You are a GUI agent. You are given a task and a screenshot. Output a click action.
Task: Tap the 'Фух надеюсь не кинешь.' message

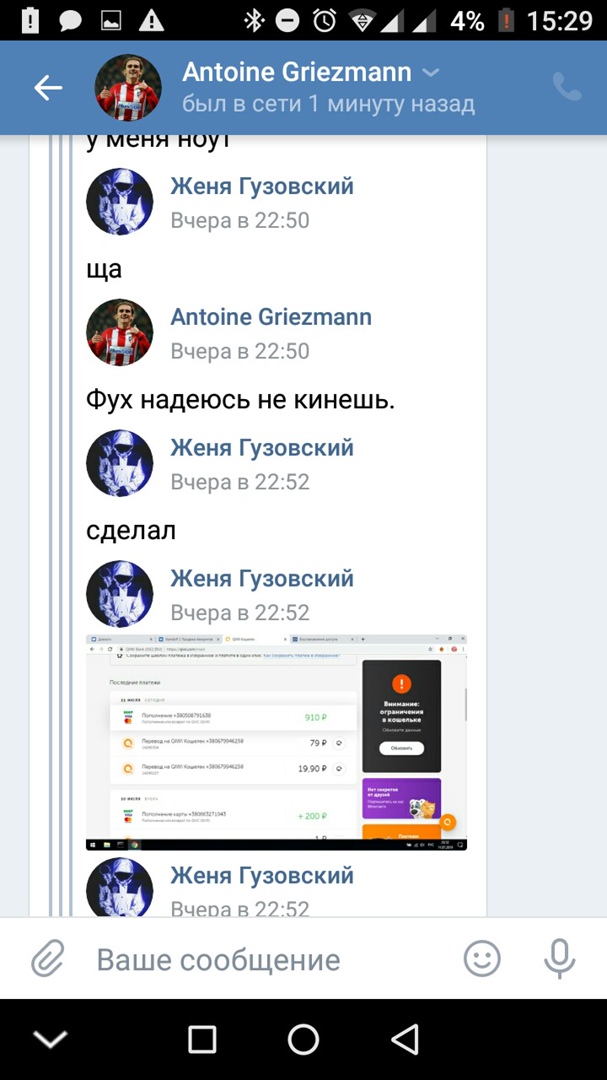pos(240,400)
